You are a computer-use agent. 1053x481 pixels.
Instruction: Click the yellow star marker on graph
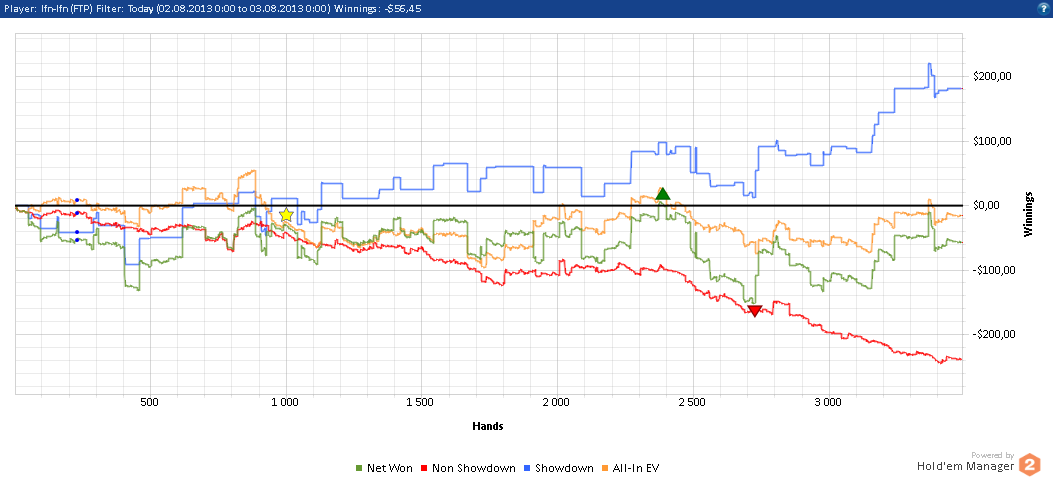coord(287,215)
